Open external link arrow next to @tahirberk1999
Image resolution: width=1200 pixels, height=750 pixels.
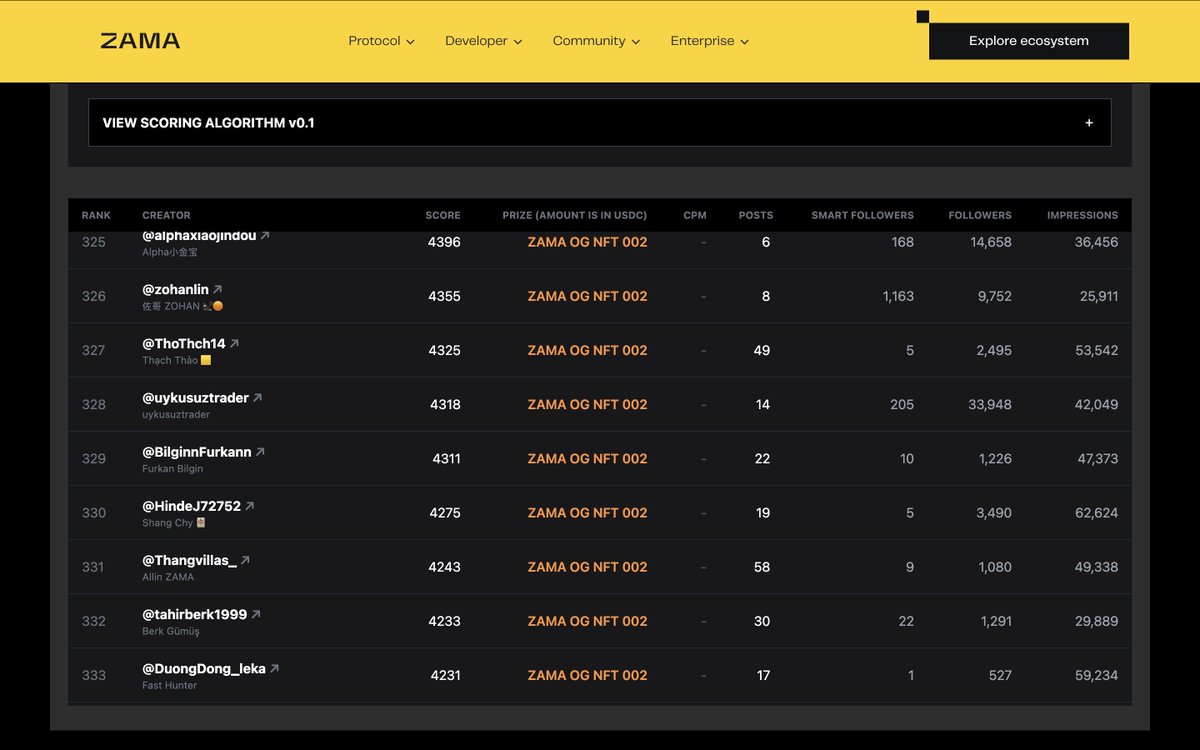(x=255, y=614)
